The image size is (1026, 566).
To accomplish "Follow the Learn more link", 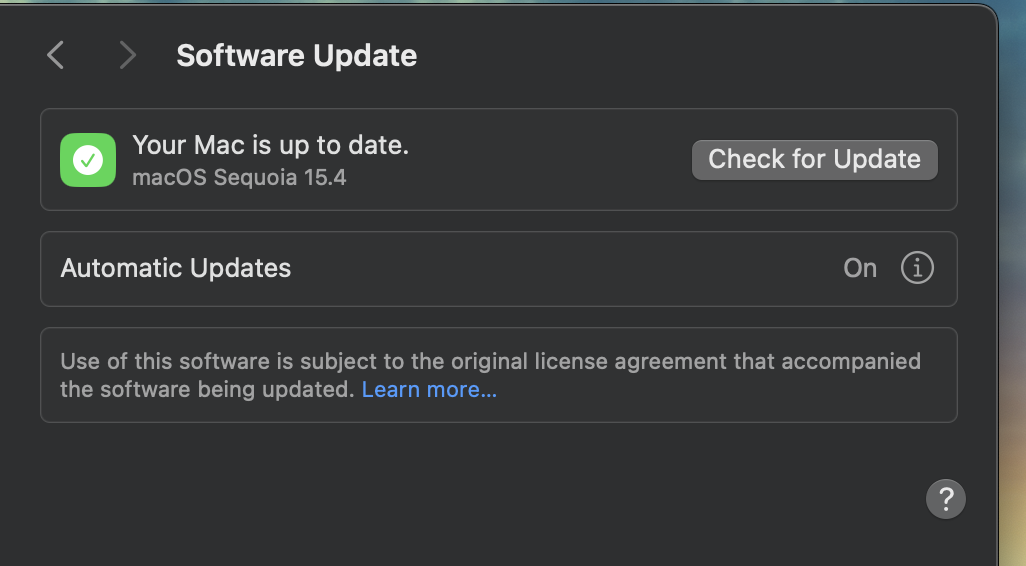I will (429, 390).
